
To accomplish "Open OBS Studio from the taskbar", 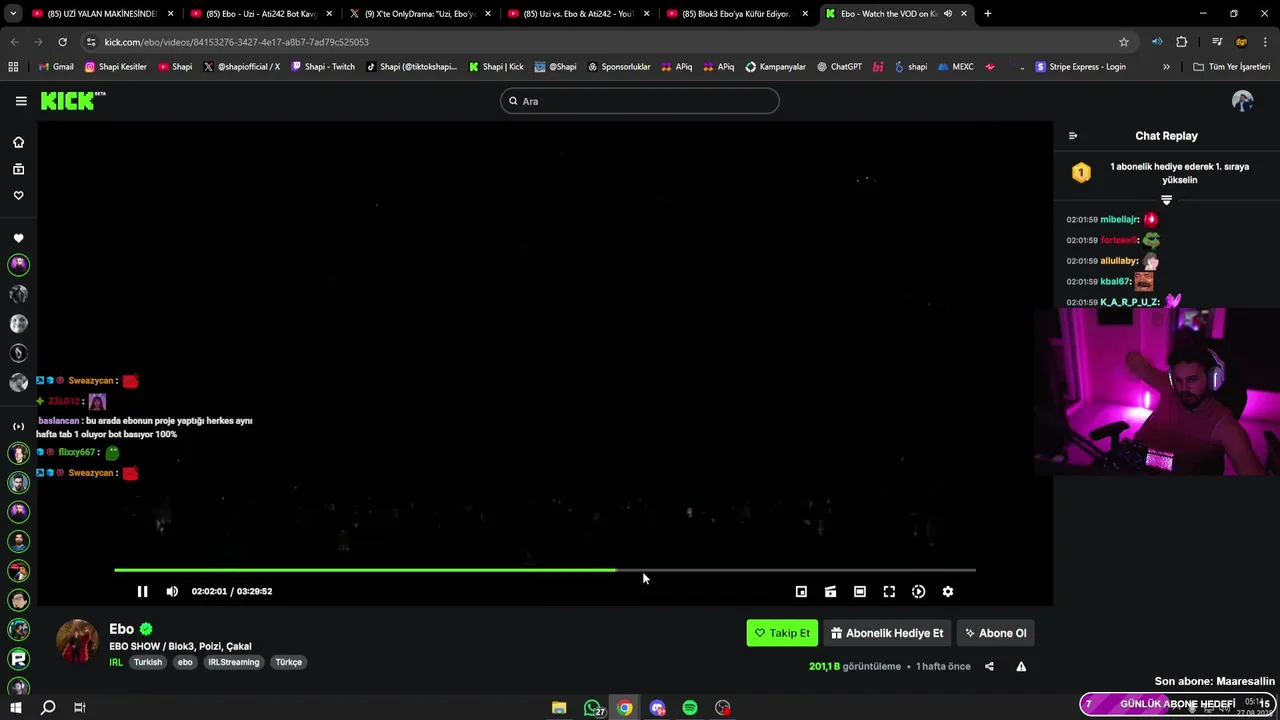I will pyautogui.click(x=723, y=708).
